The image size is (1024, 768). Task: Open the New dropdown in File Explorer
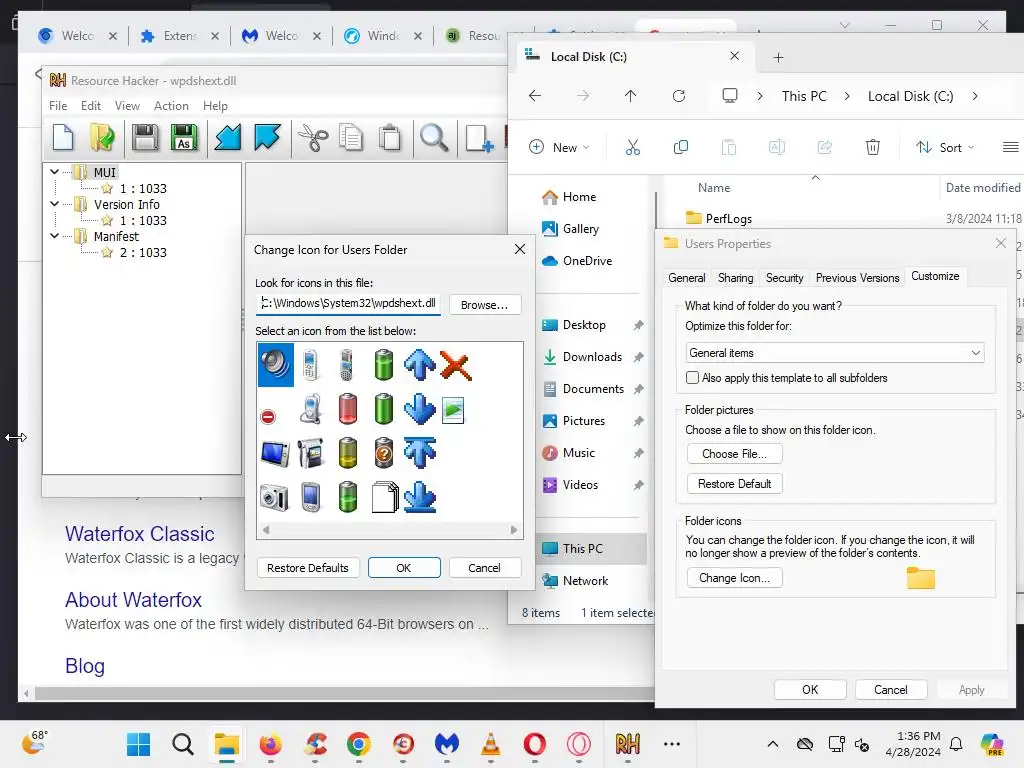pos(559,147)
